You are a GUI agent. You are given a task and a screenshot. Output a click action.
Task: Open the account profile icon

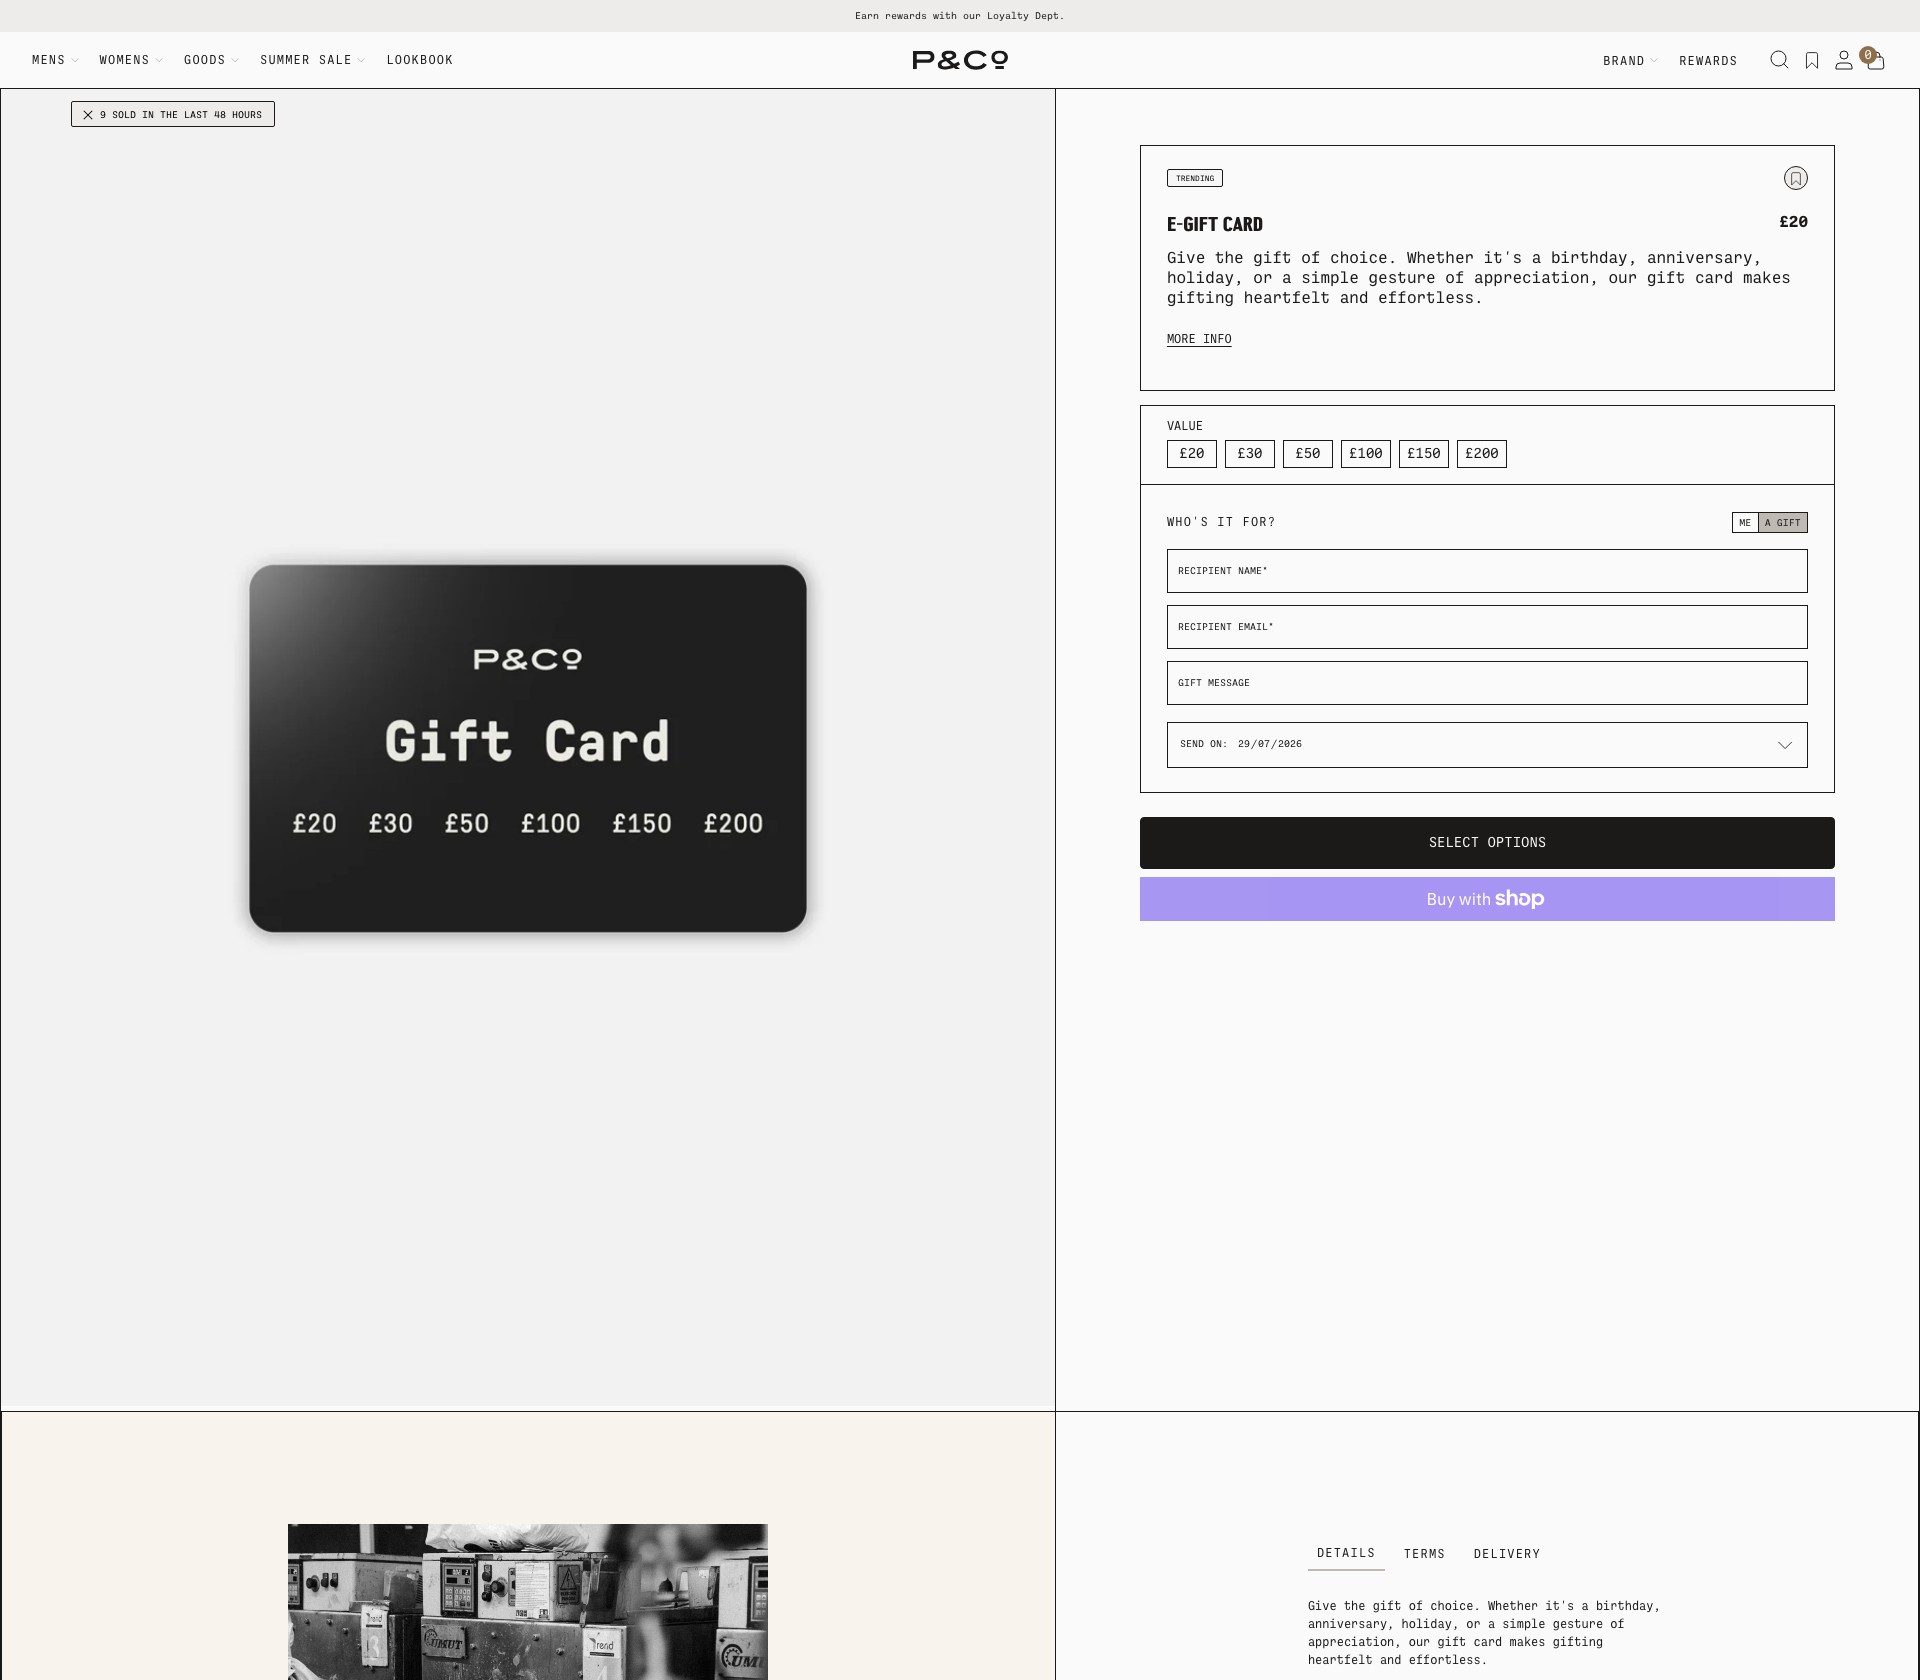coord(1843,61)
